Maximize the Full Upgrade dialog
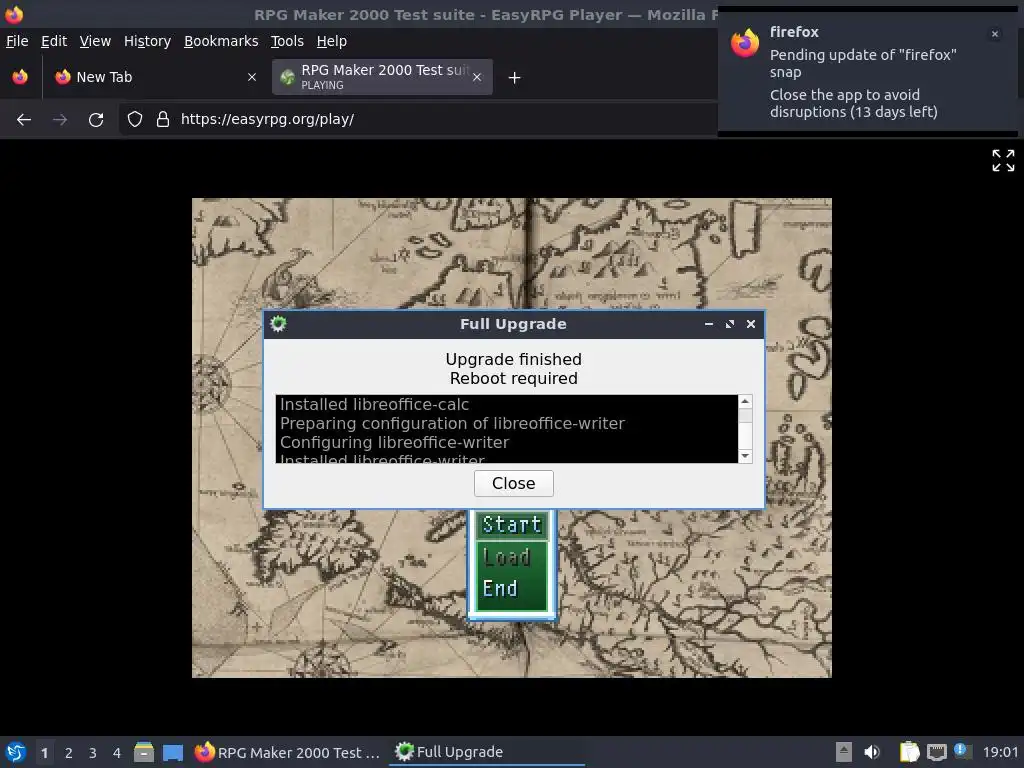This screenshot has width=1024, height=768. 729,324
